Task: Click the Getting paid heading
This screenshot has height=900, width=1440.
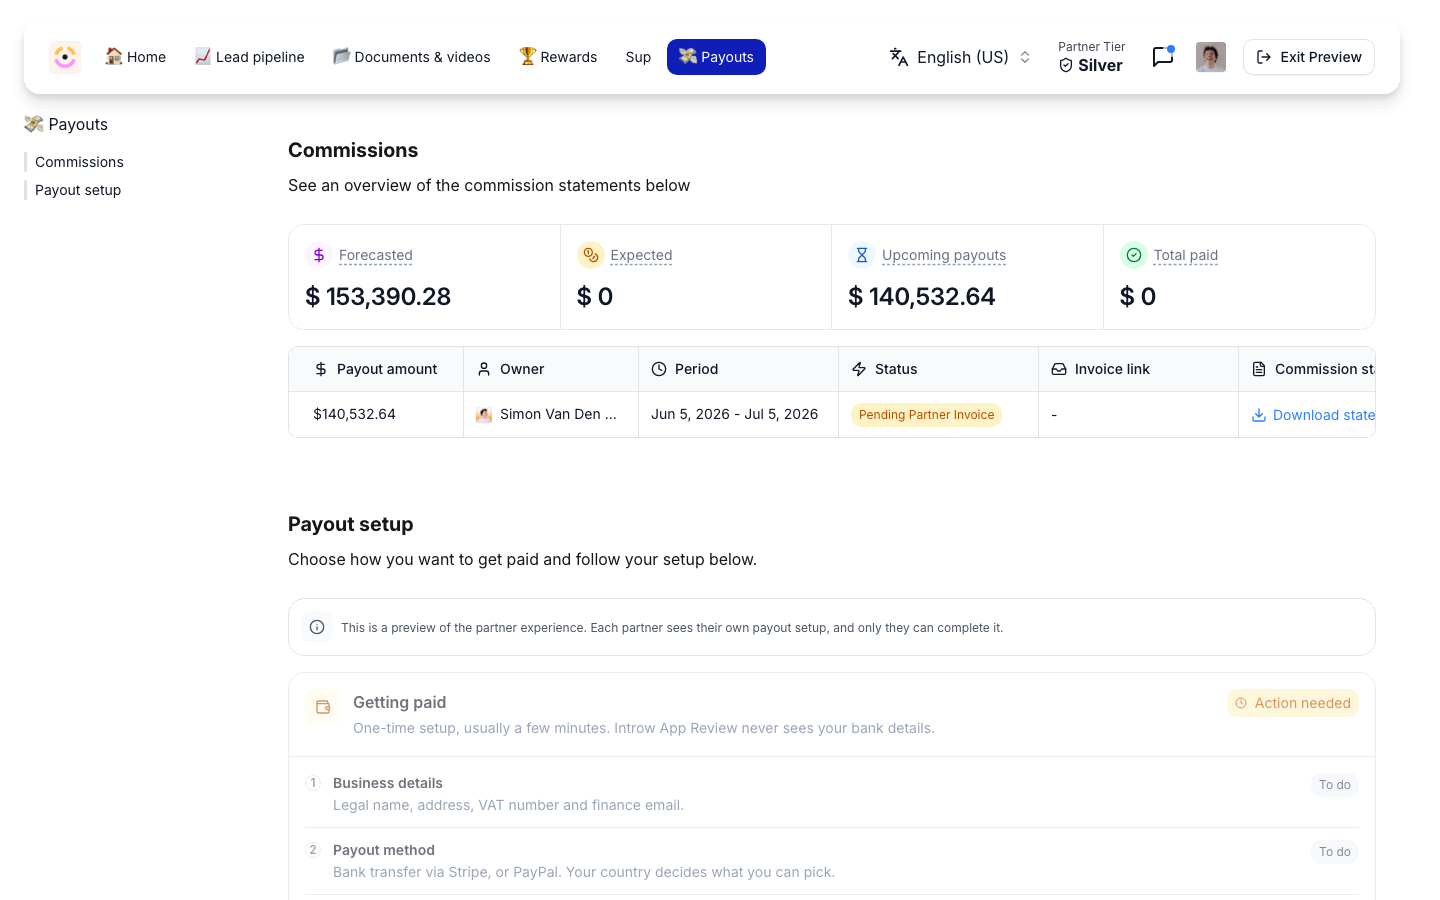Action: pyautogui.click(x=399, y=702)
